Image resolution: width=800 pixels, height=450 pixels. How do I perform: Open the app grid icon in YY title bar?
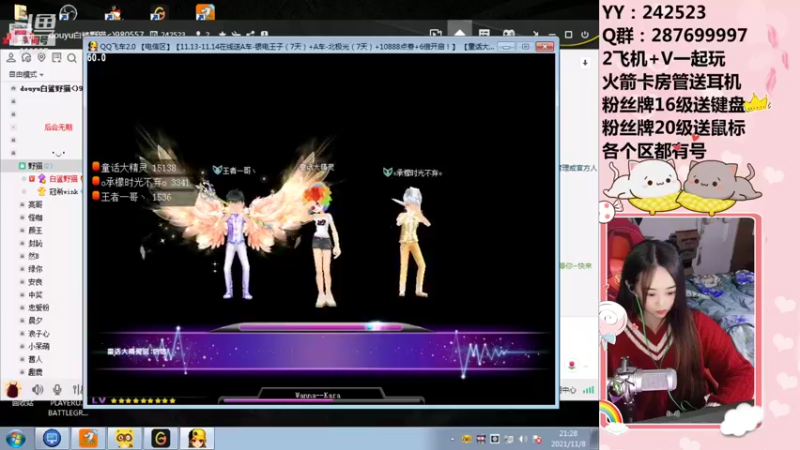pyautogui.click(x=484, y=34)
